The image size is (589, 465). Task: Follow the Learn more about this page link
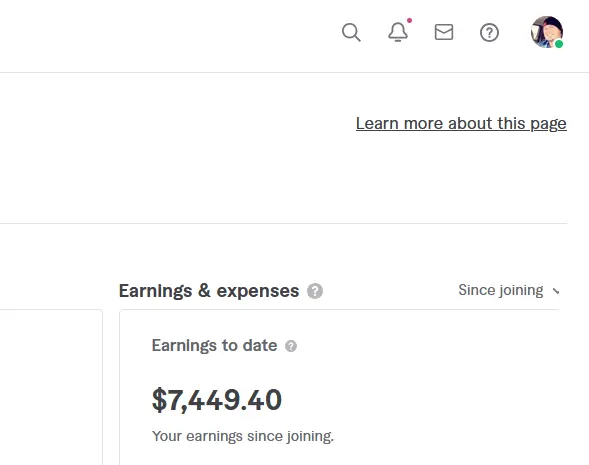(461, 124)
